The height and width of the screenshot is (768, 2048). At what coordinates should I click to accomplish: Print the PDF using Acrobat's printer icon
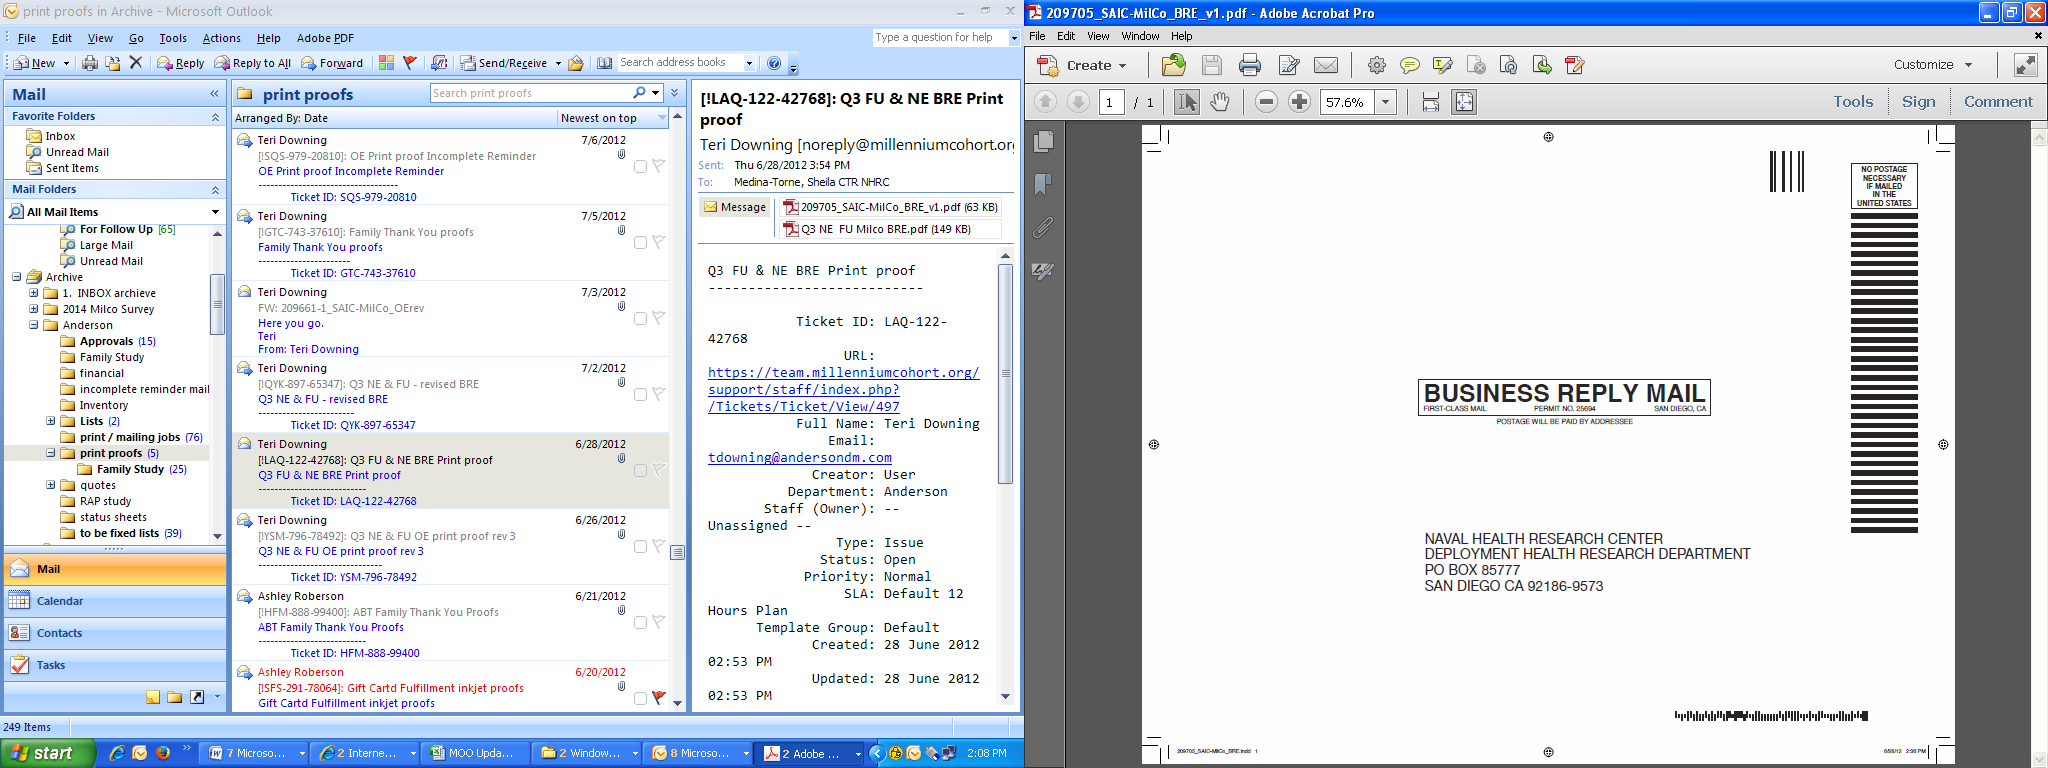coord(1250,65)
